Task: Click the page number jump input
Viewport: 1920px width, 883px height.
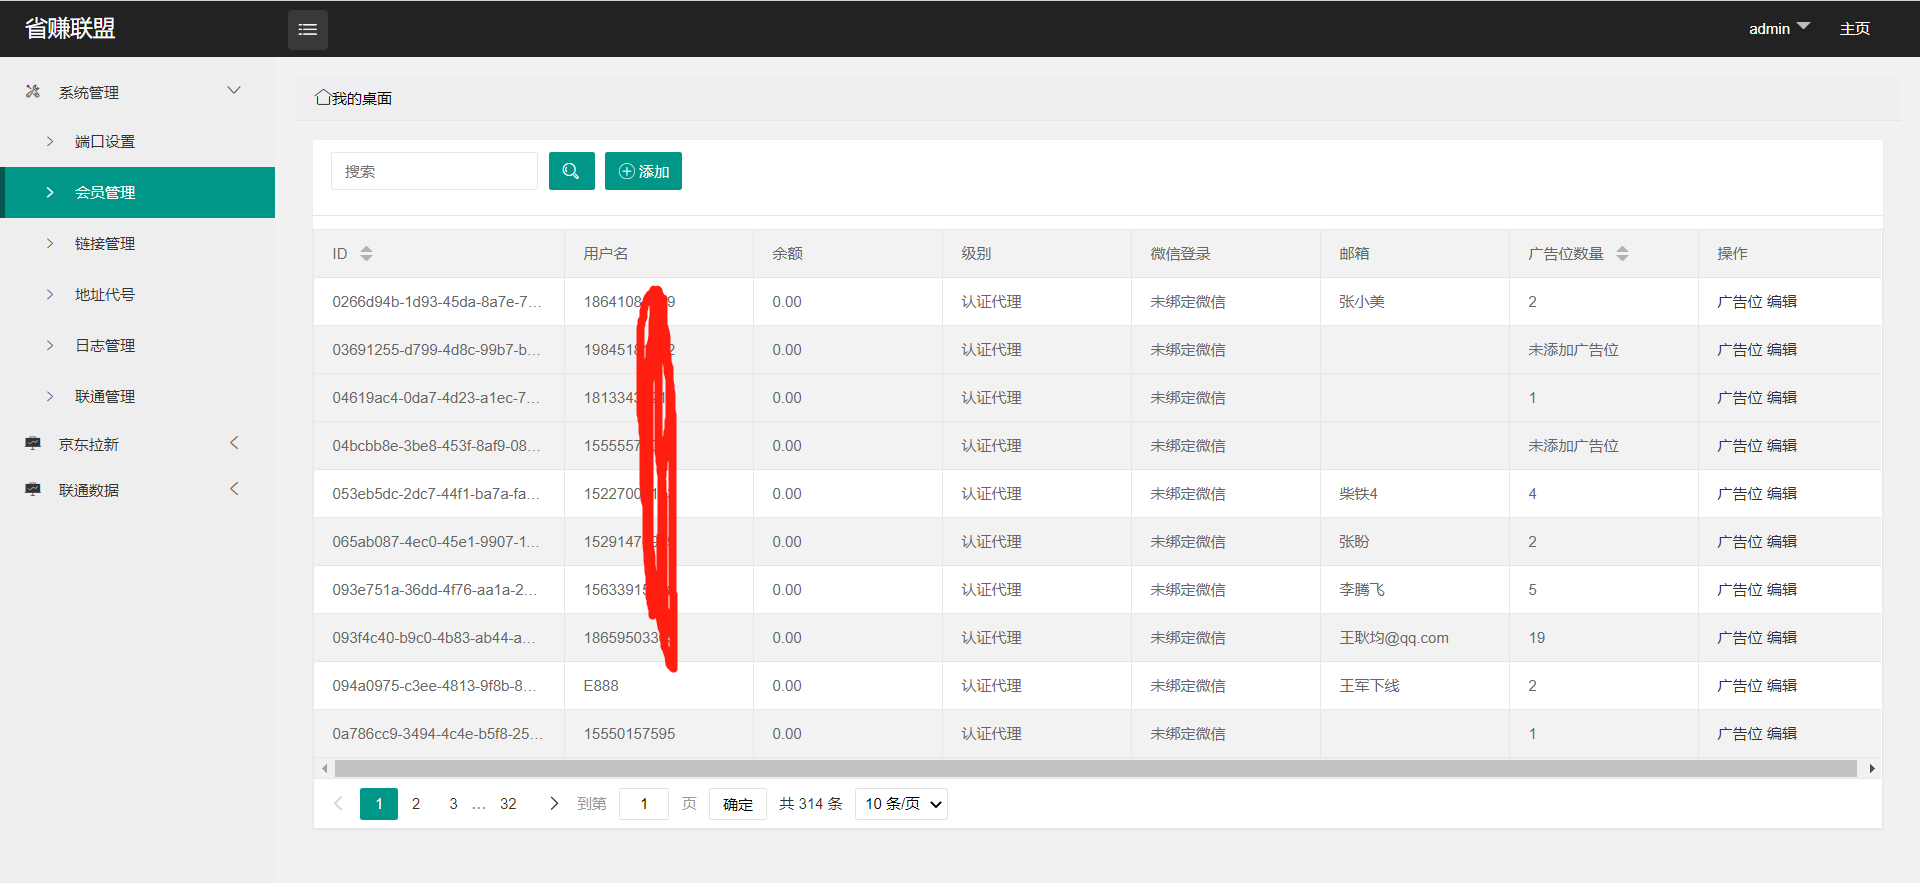Action: tap(644, 804)
